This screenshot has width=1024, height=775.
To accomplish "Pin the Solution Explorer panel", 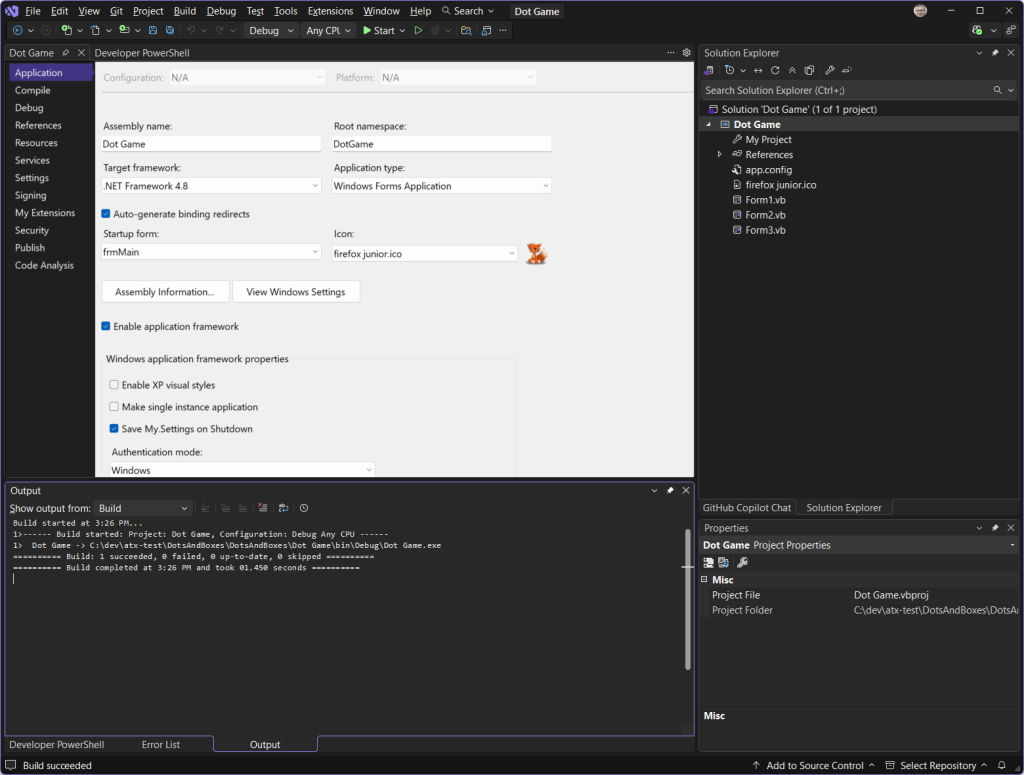I will pyautogui.click(x=996, y=52).
